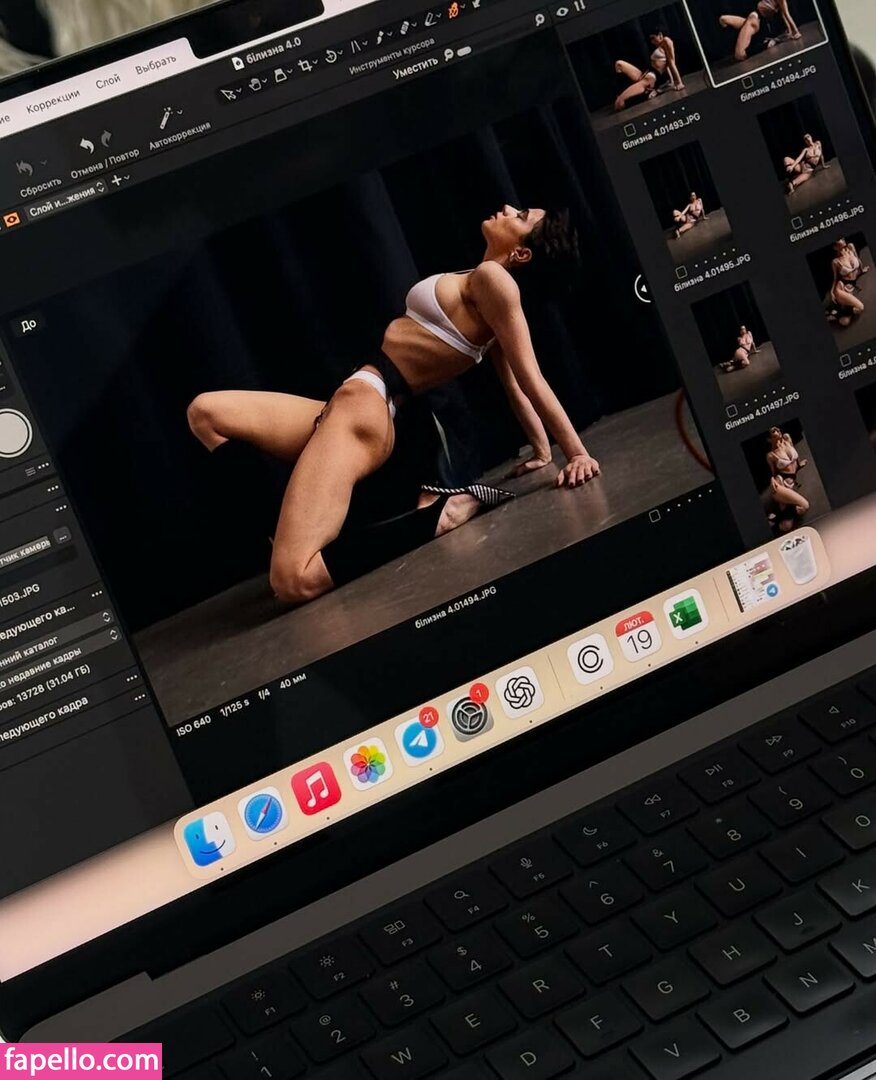The height and width of the screenshot is (1080, 876).
Task: Tick the checkbox for білизна 4.01495.JPG
Action: (x=680, y=272)
